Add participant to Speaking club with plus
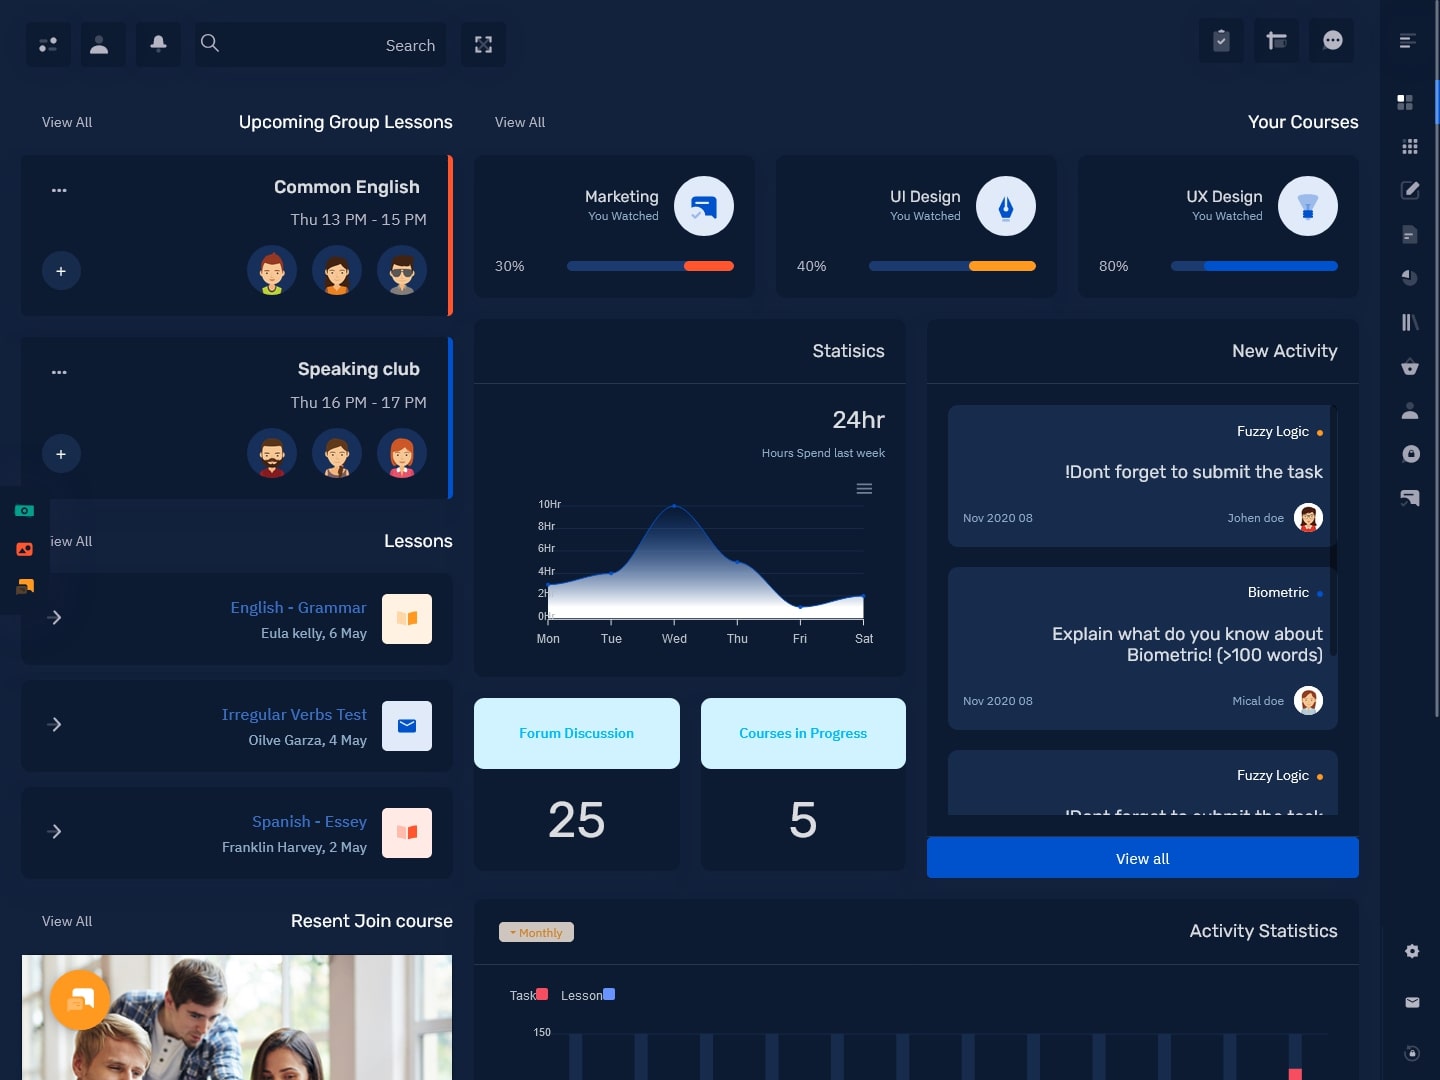This screenshot has width=1440, height=1080. (x=61, y=454)
